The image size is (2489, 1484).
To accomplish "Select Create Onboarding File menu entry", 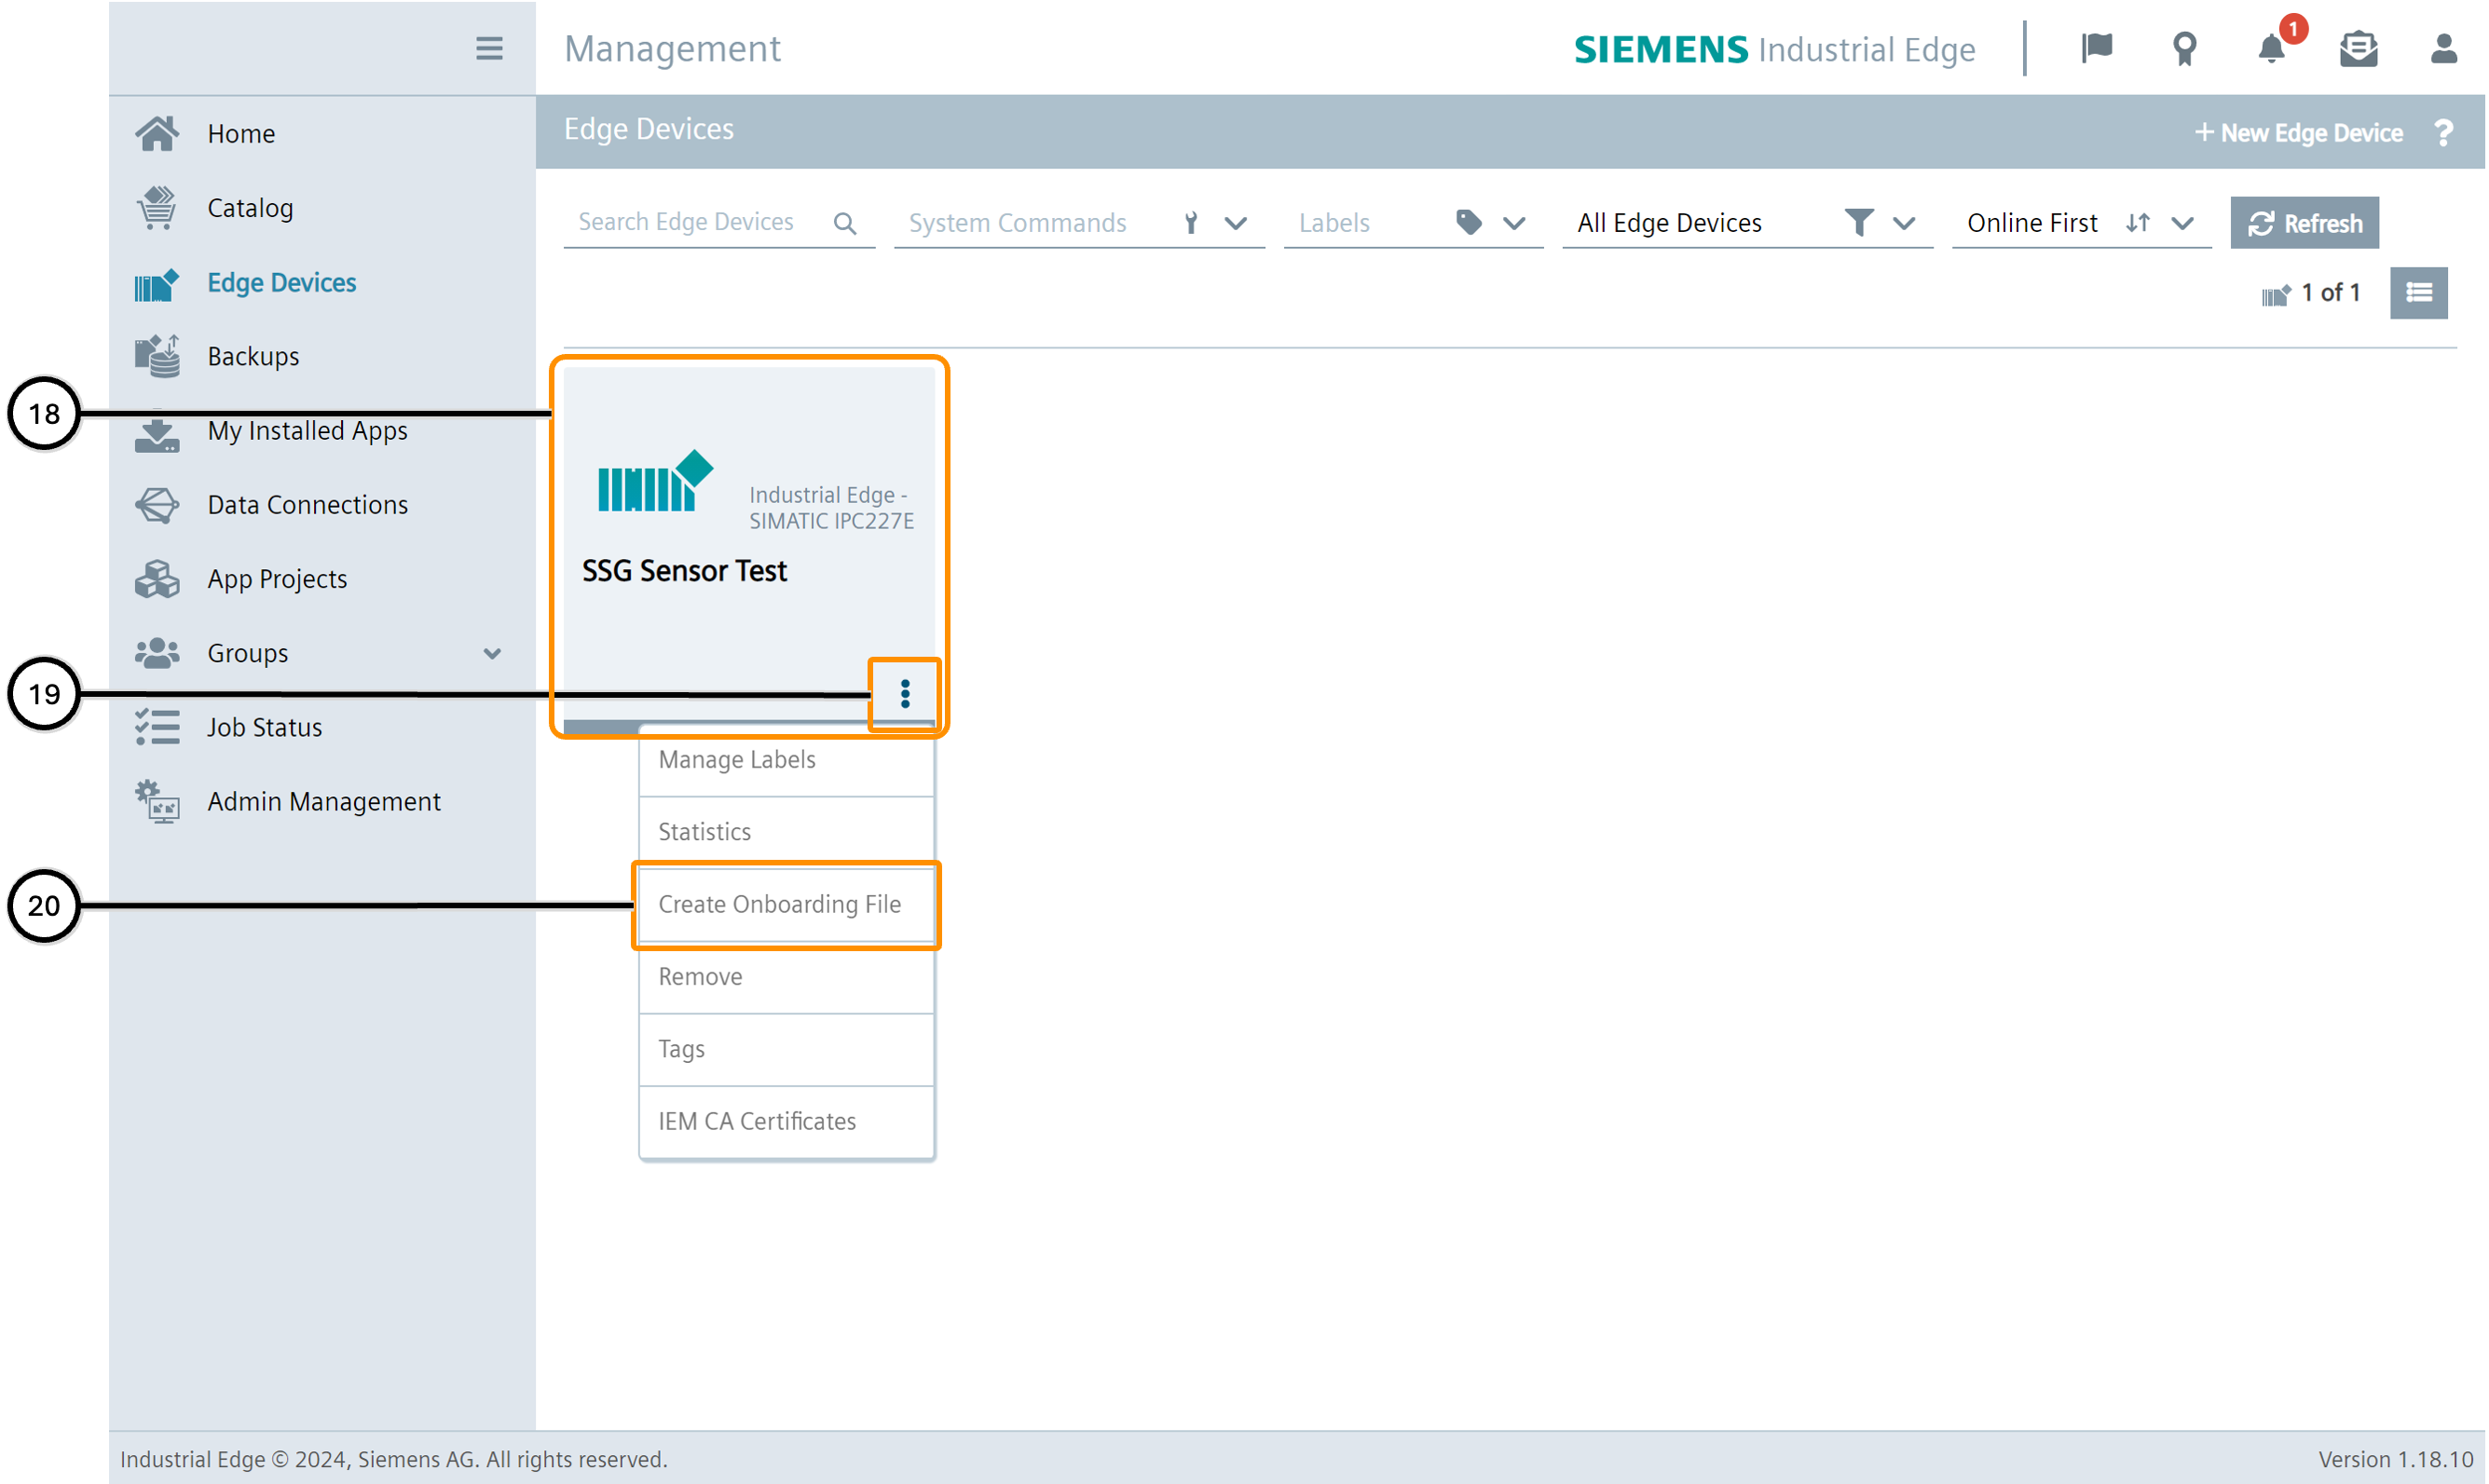I will (779, 904).
